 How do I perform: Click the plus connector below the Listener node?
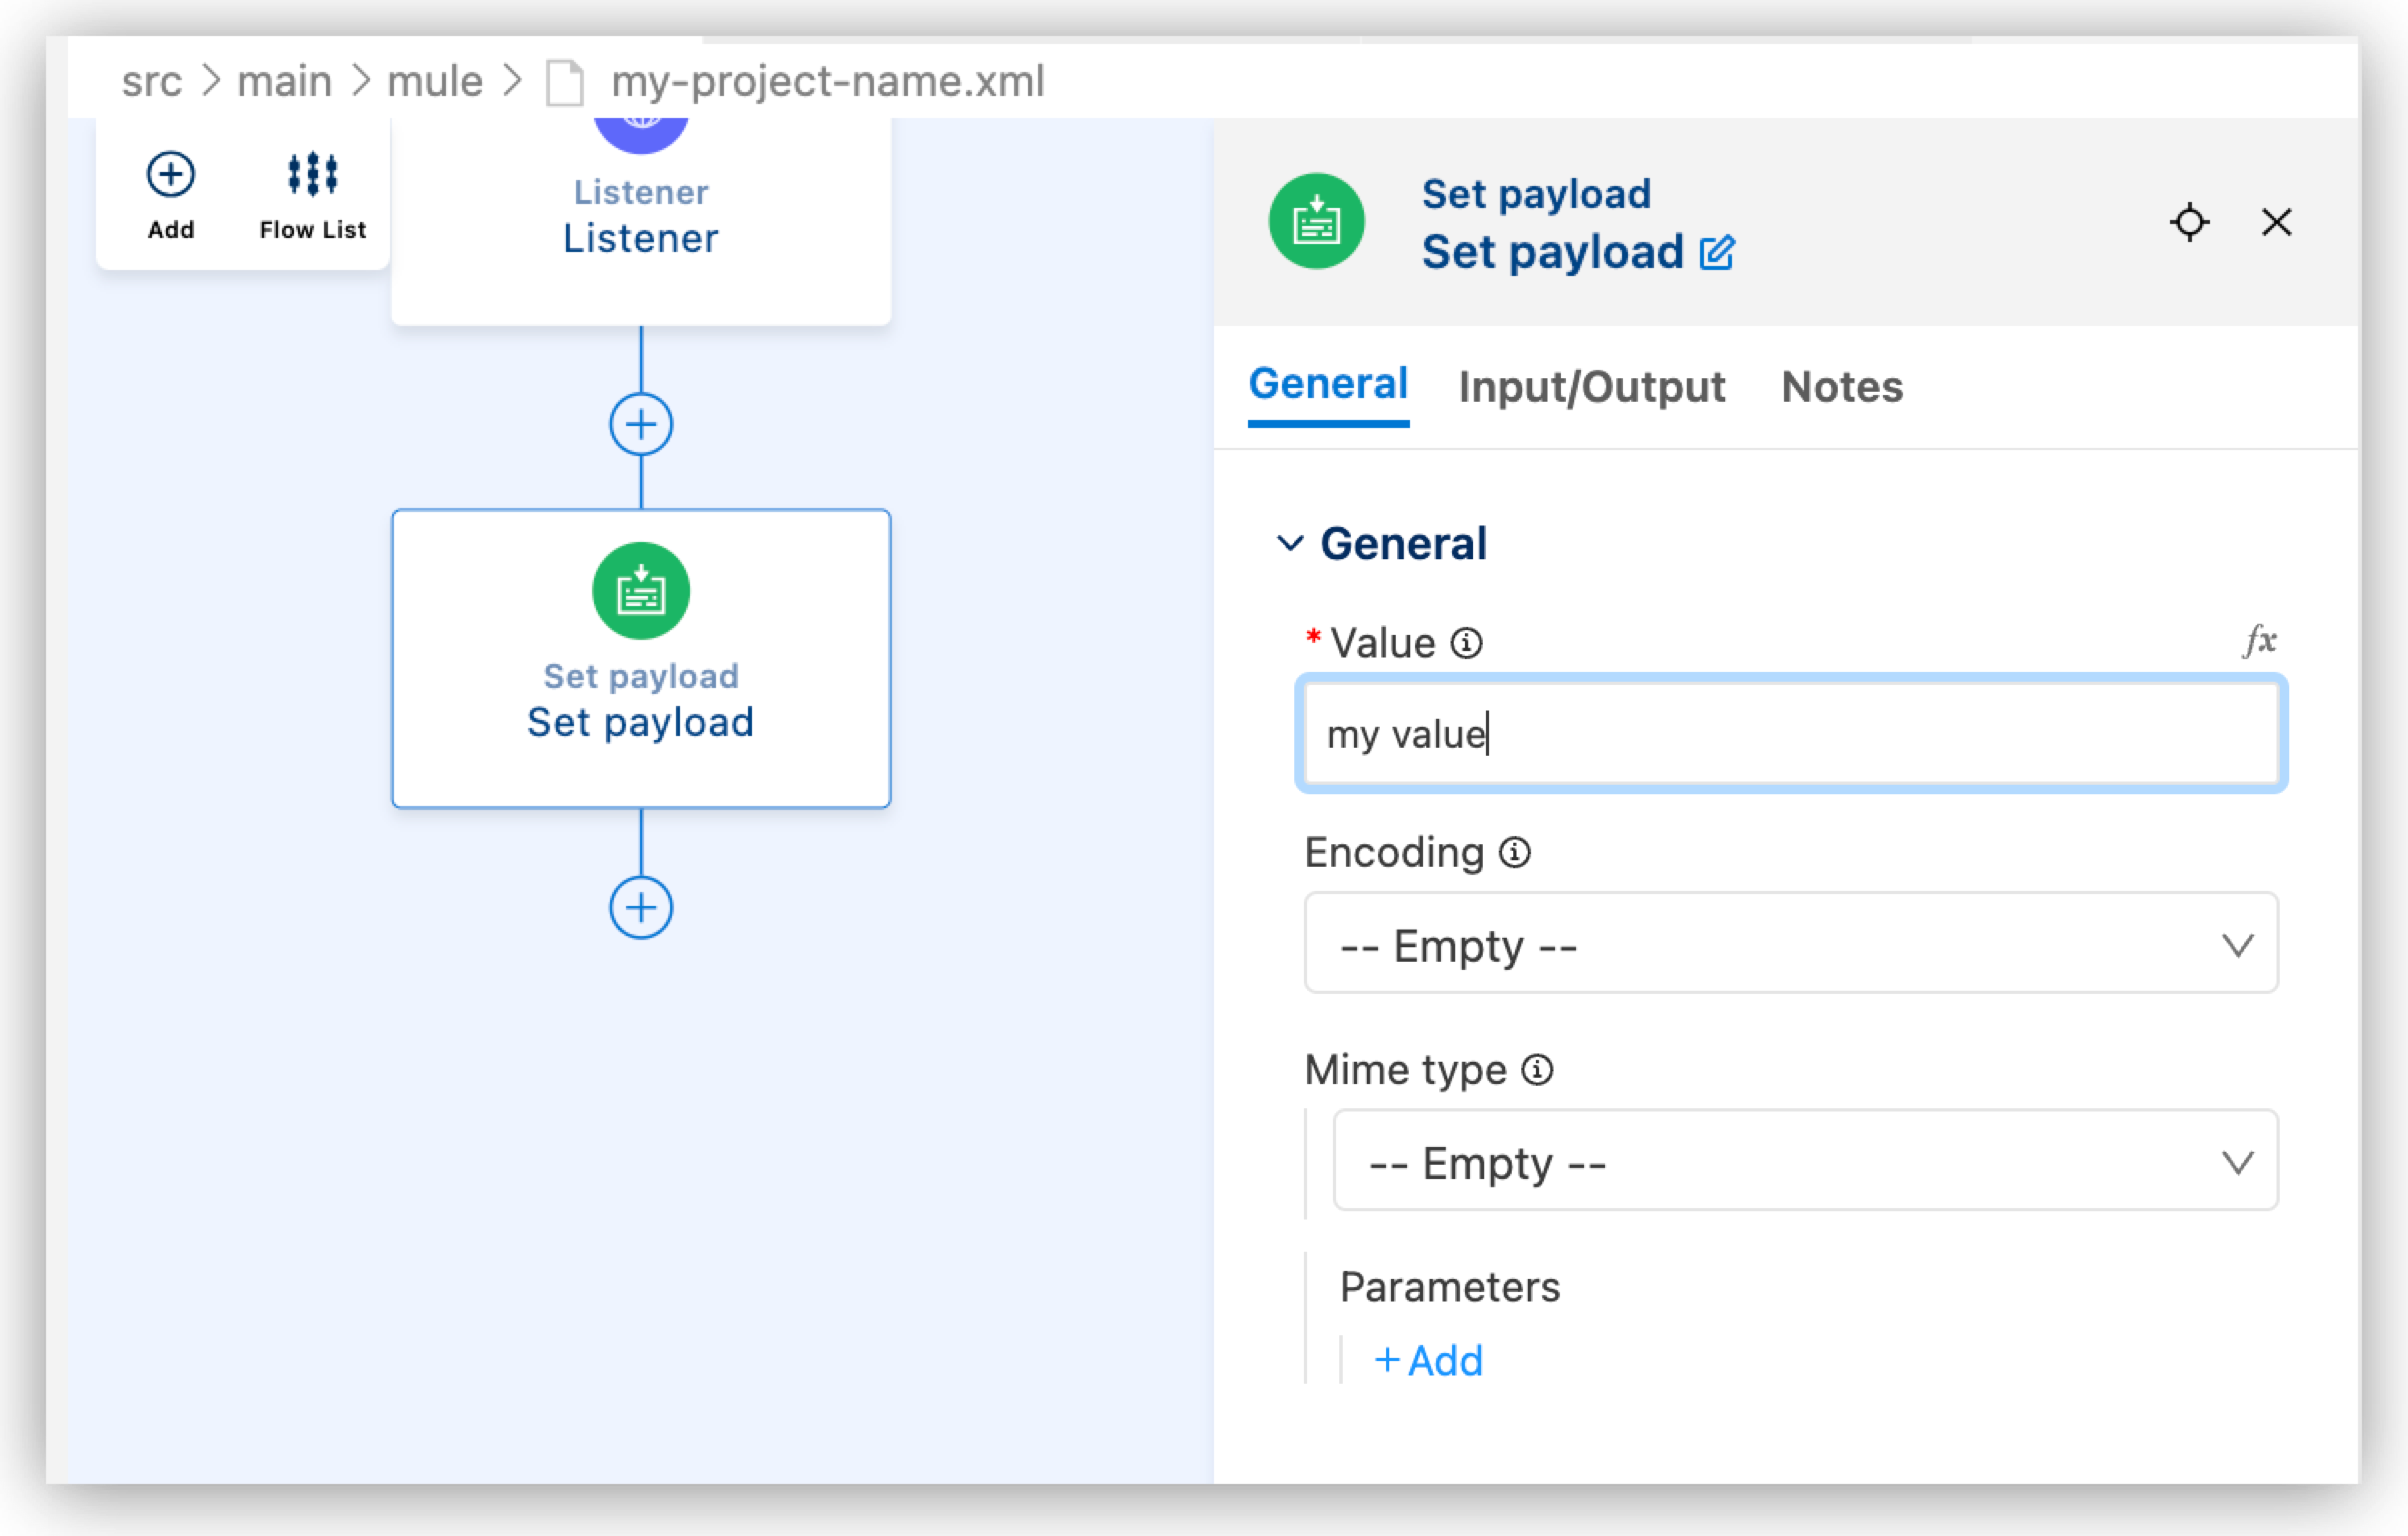(640, 423)
